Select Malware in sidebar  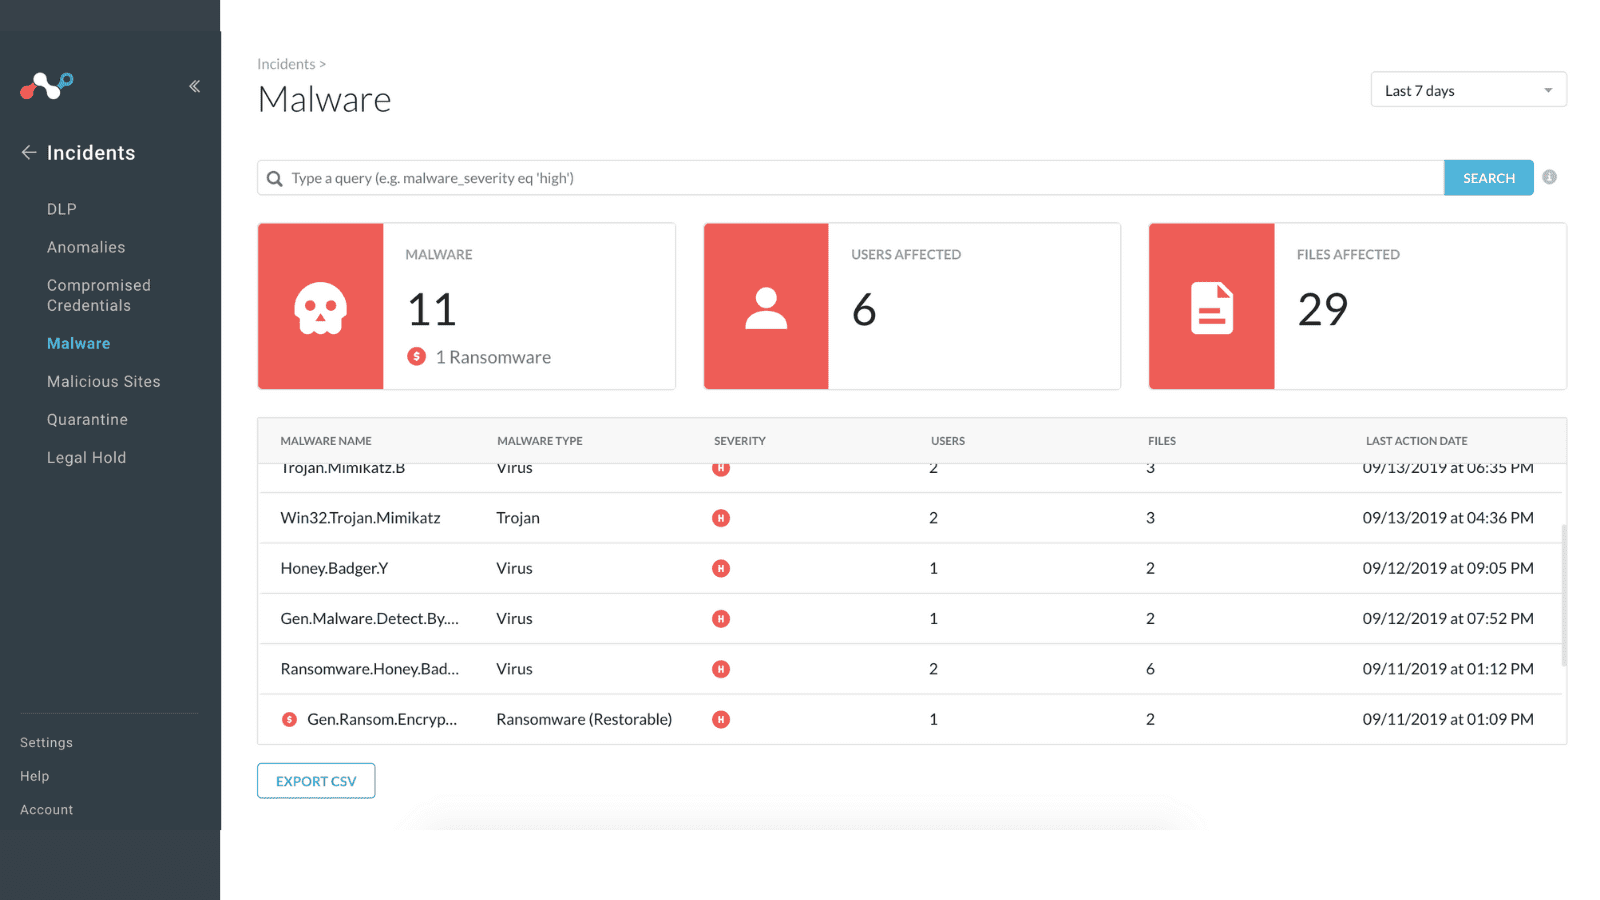tap(78, 343)
